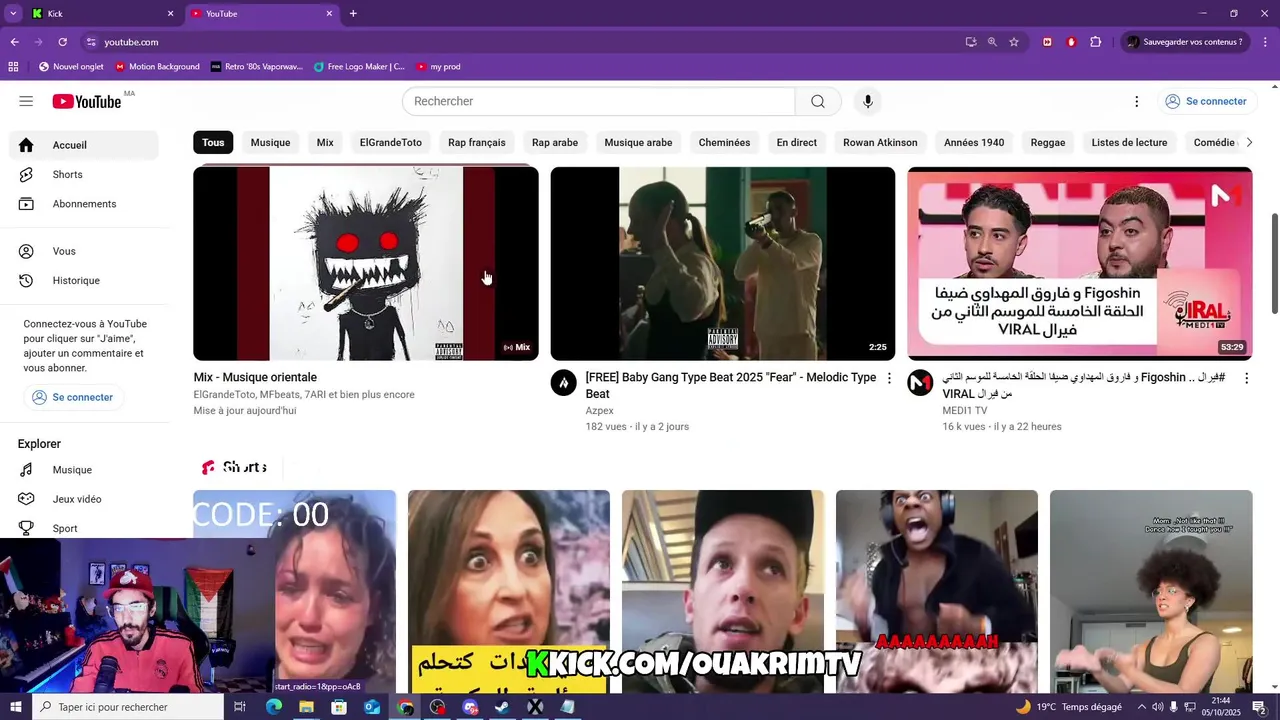Close the YouTube browser tab

329,14
